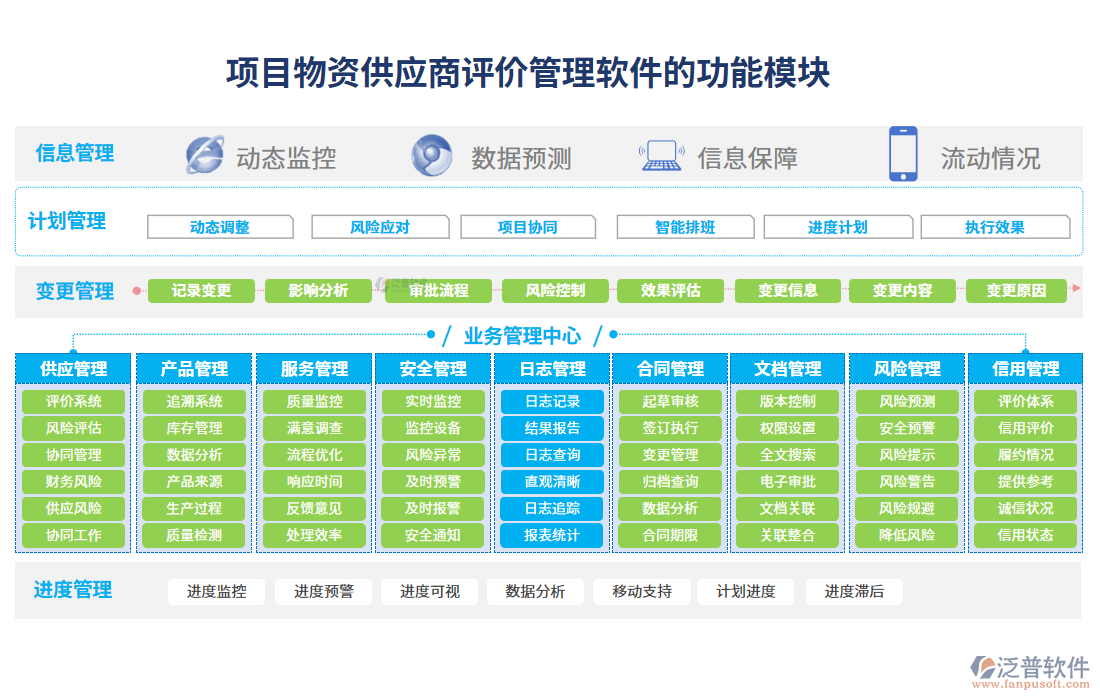This screenshot has width=1100, height=700.
Task: Switch to the 信用管理 column tab
Action: click(x=1026, y=368)
